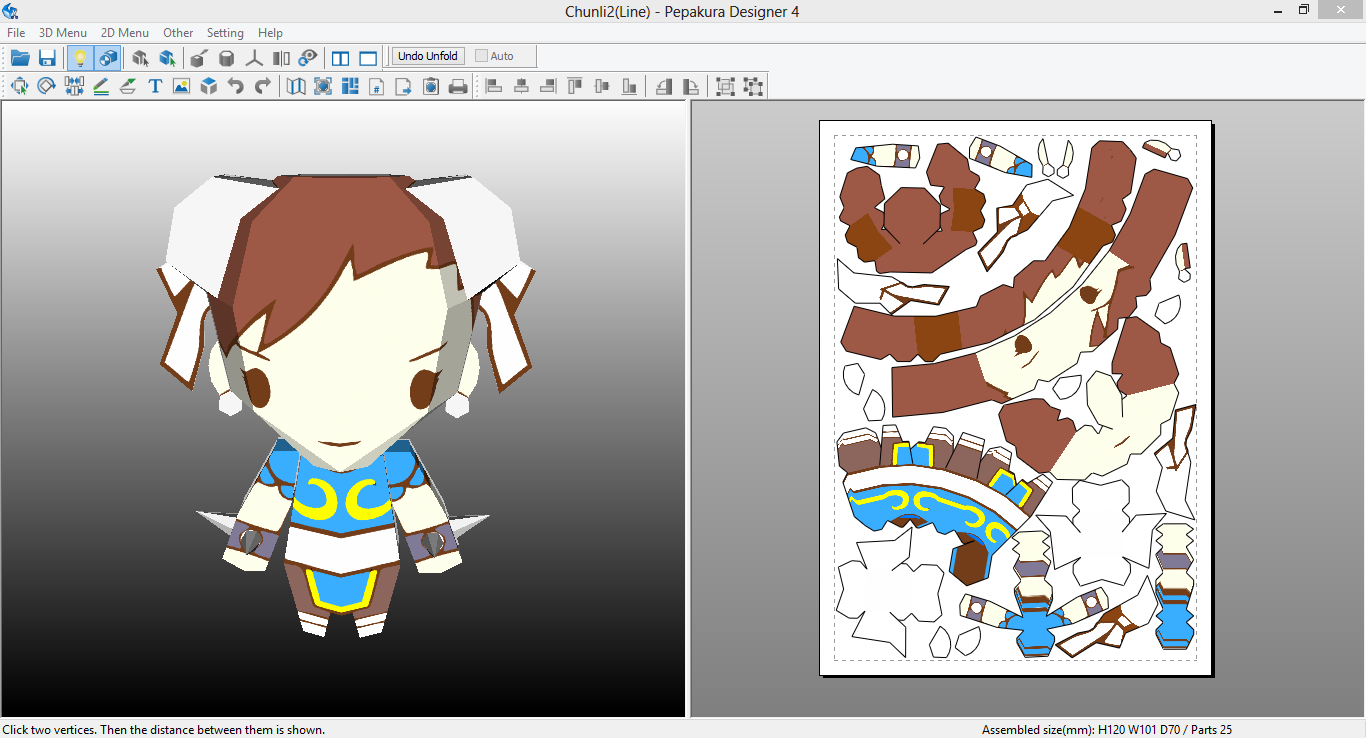Select the Join/Disjoin parts tool icon

coord(74,86)
